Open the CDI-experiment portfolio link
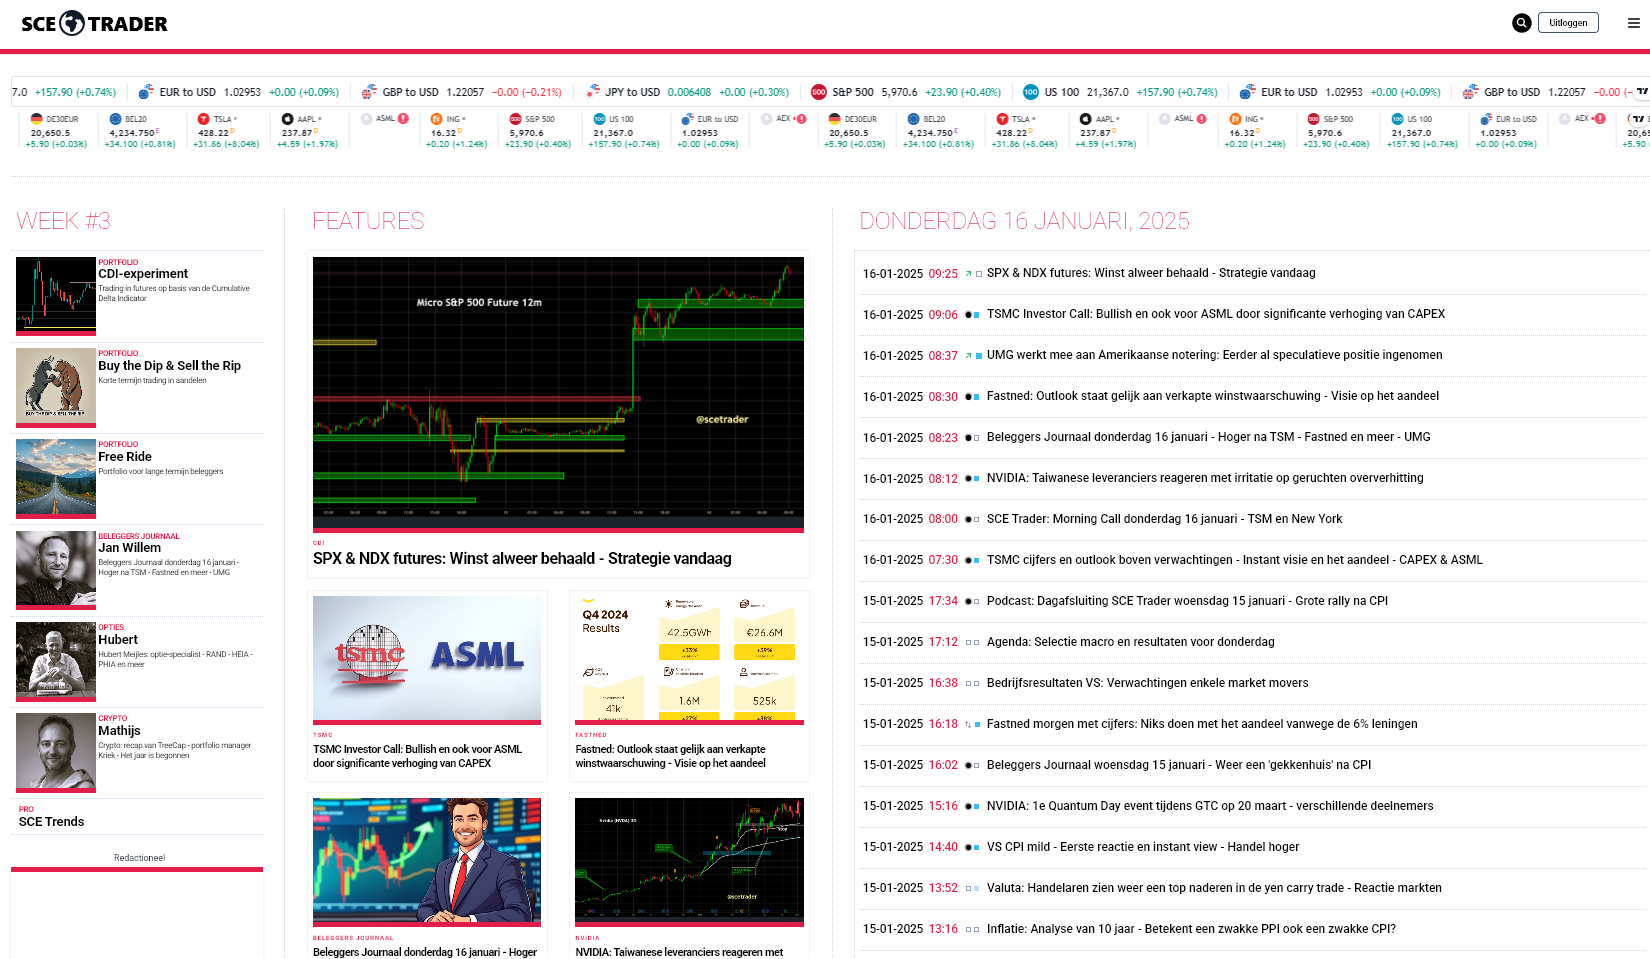This screenshot has height=959, width=1650. (143, 274)
